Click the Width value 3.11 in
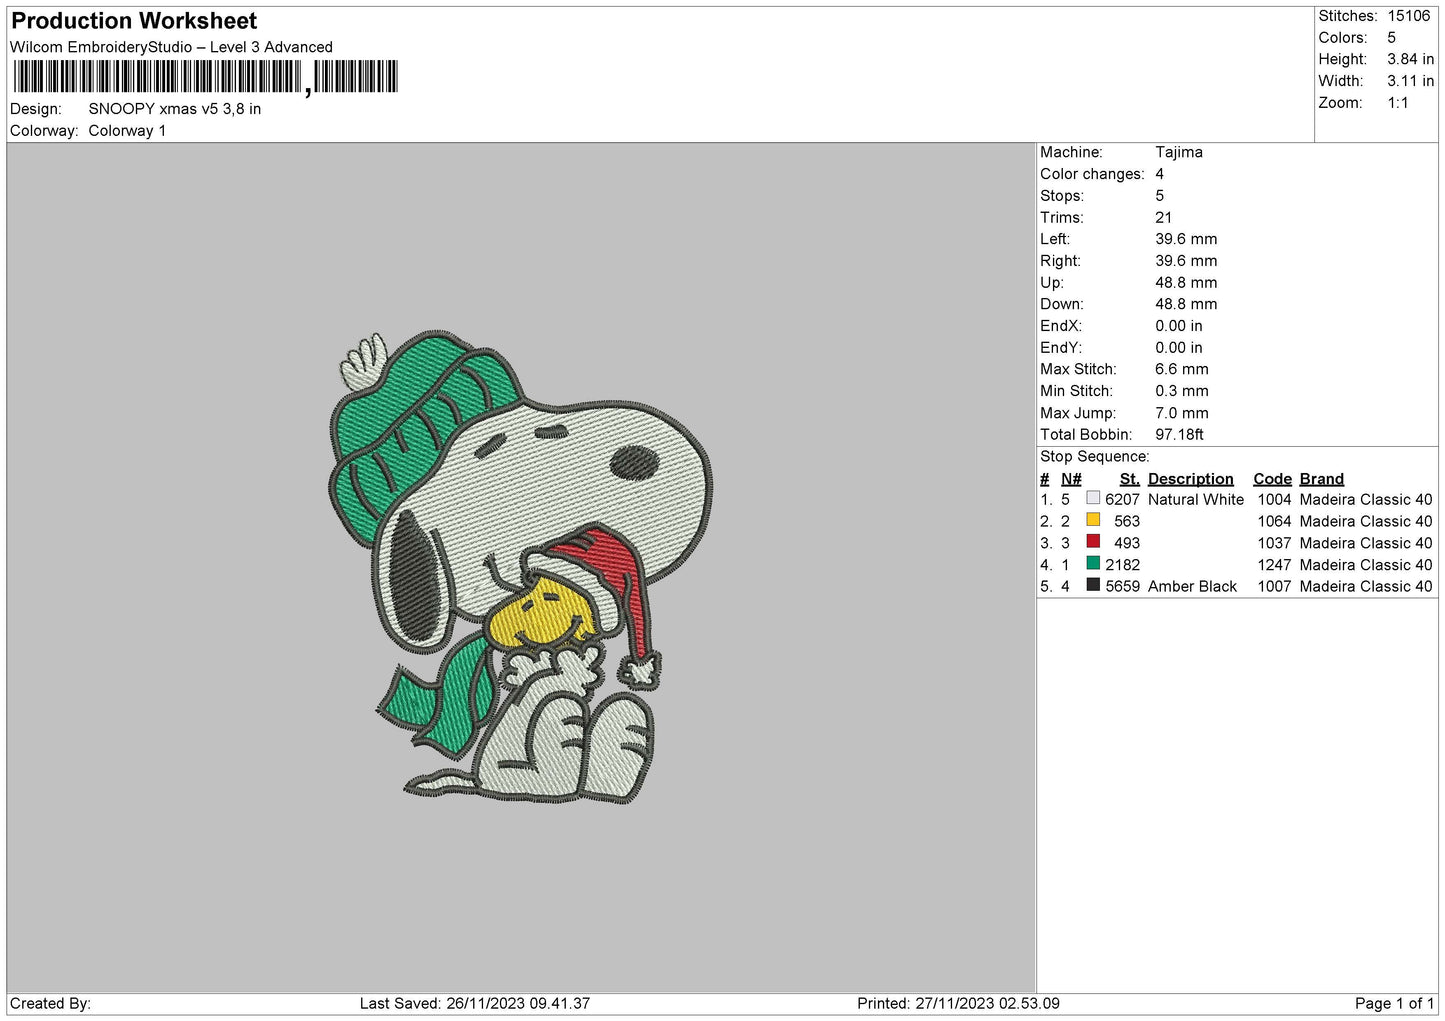Image resolution: width=1445 pixels, height=1021 pixels. pos(1410,81)
